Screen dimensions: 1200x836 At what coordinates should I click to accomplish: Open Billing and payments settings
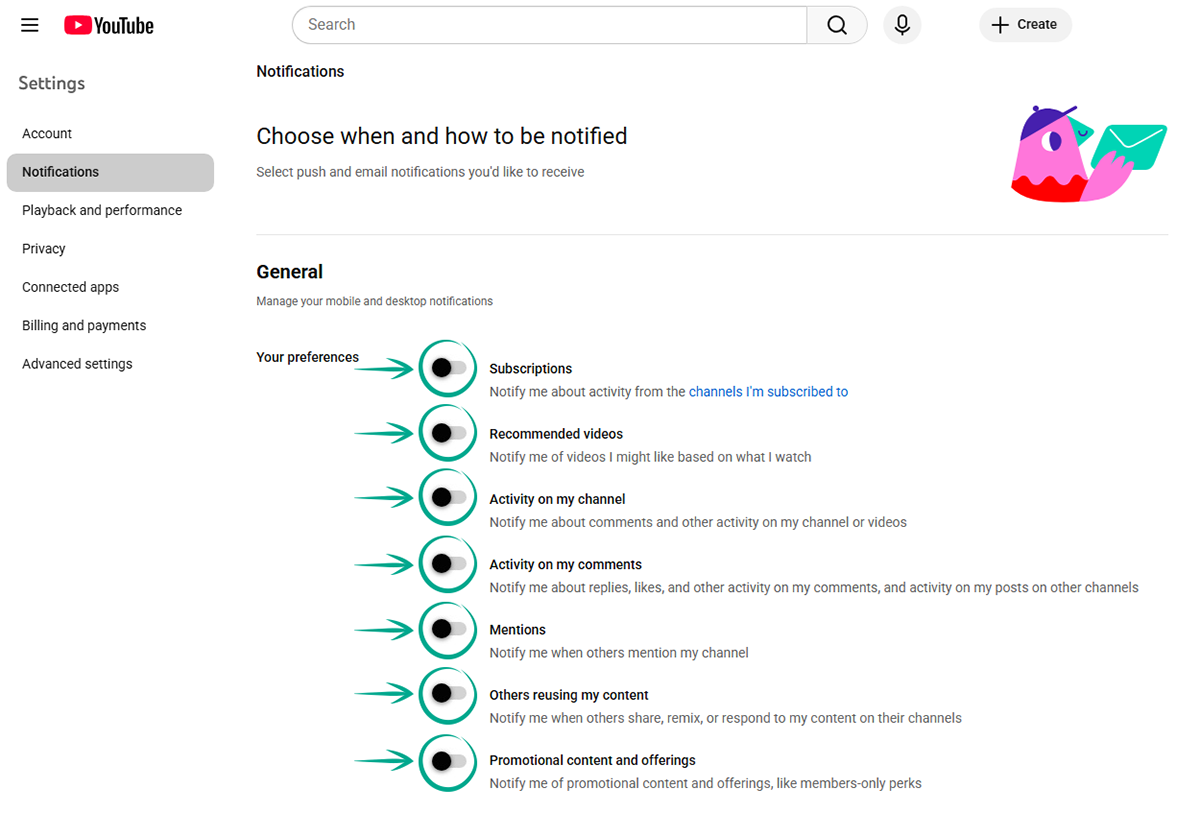pos(84,326)
